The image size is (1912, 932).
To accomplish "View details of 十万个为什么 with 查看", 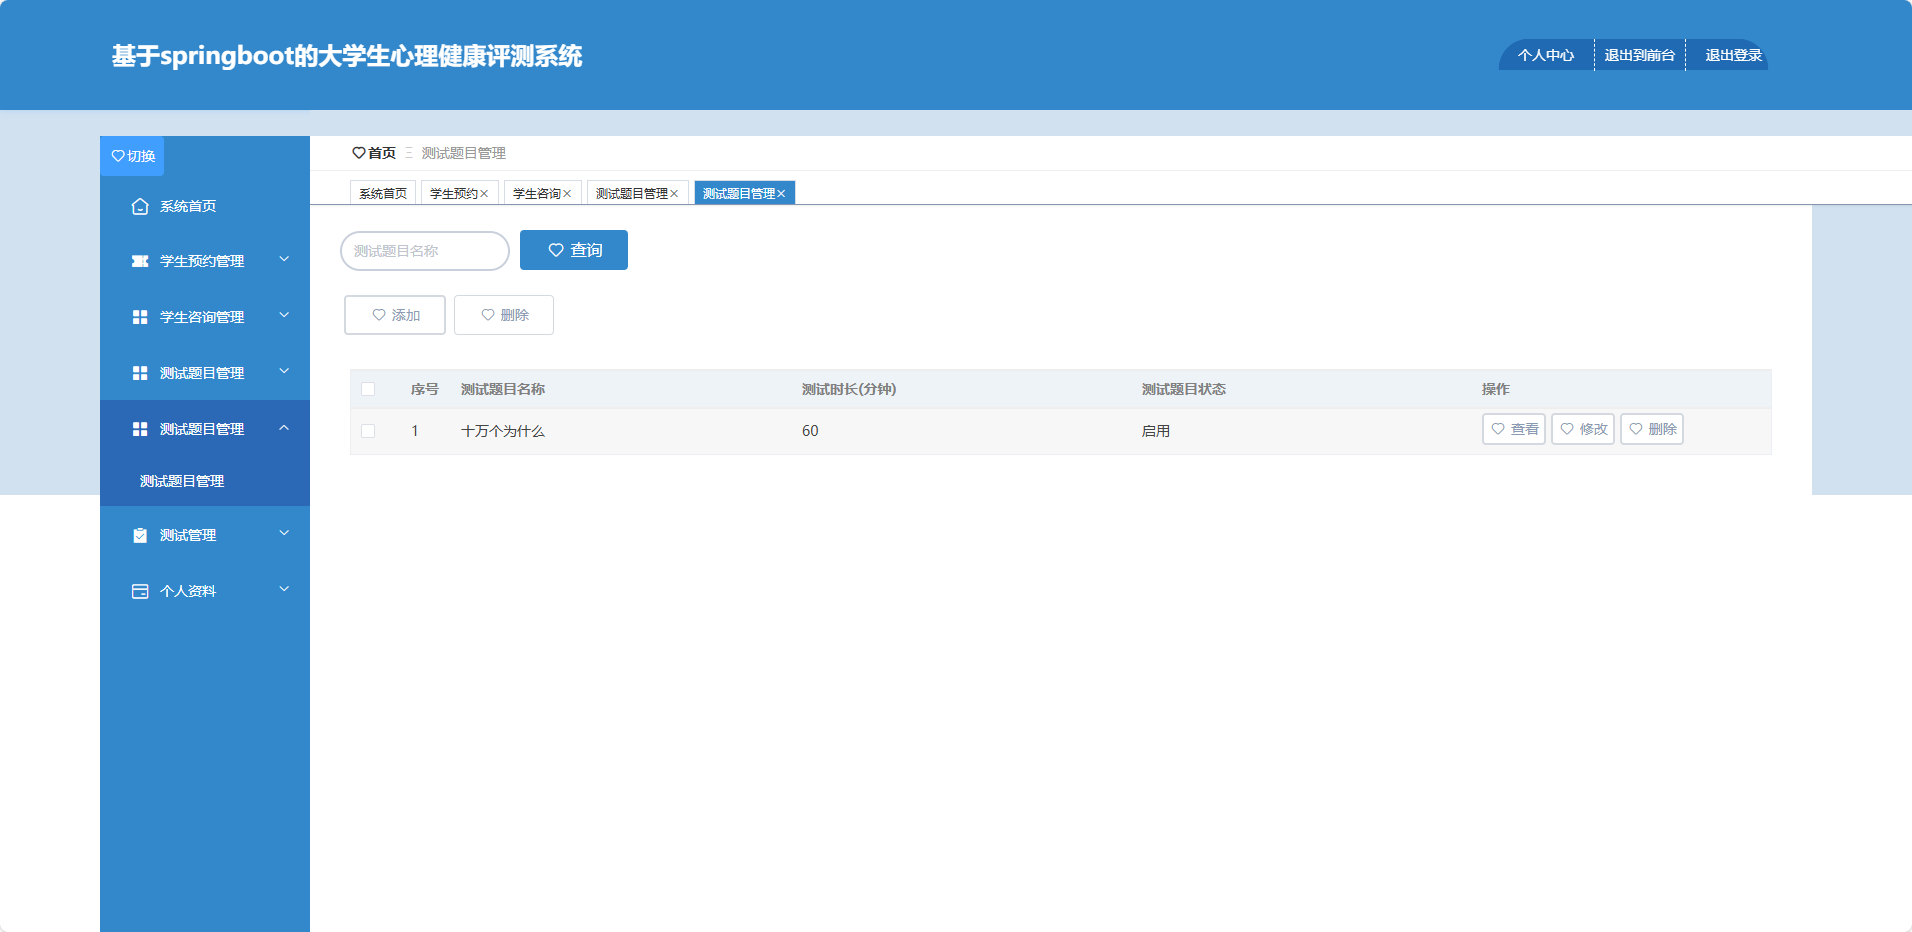I will 1514,429.
